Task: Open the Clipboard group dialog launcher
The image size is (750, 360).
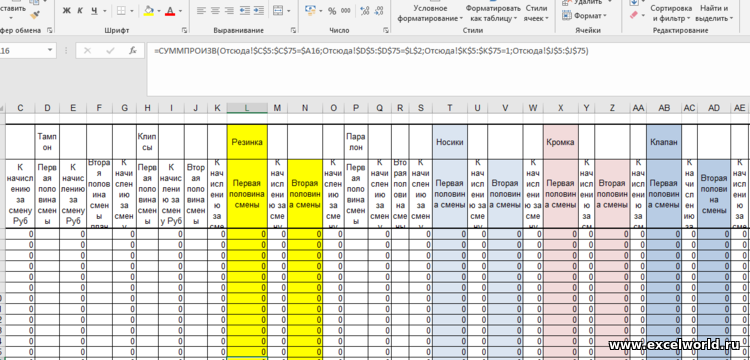Action: tap(50, 31)
